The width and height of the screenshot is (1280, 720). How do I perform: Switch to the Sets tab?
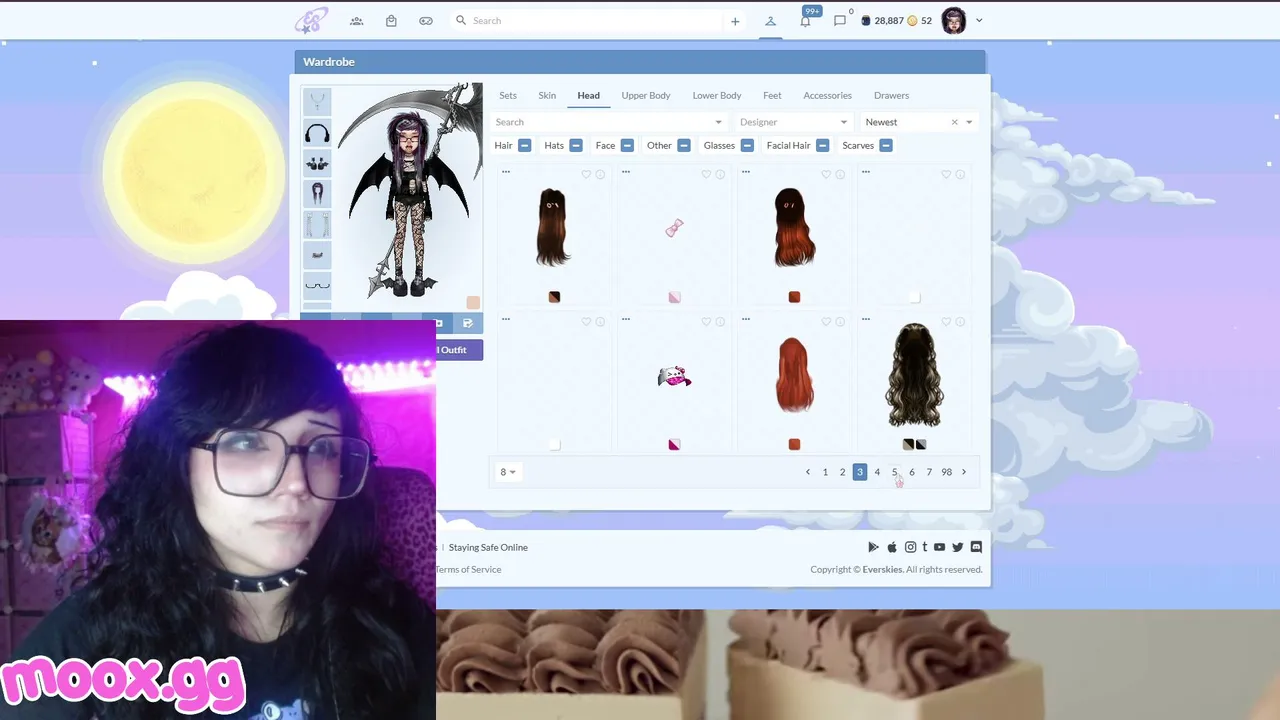click(508, 96)
